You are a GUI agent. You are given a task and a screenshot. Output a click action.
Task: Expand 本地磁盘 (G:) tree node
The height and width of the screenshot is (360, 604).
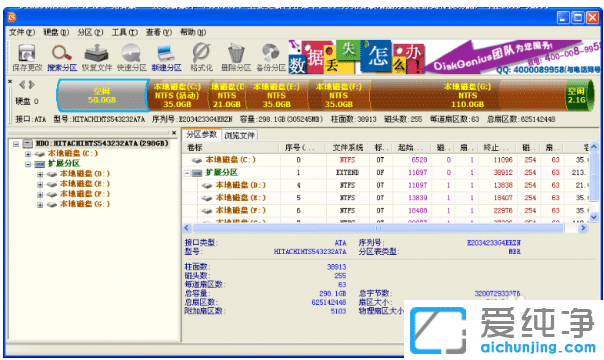click(40, 204)
